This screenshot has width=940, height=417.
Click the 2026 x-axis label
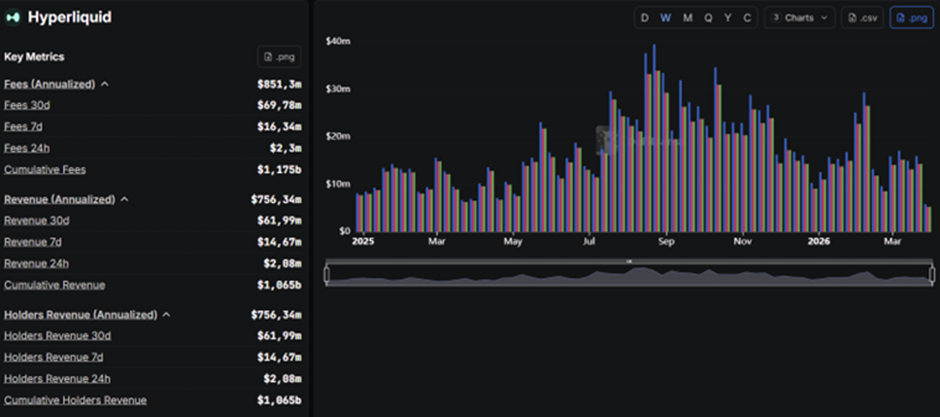click(818, 241)
